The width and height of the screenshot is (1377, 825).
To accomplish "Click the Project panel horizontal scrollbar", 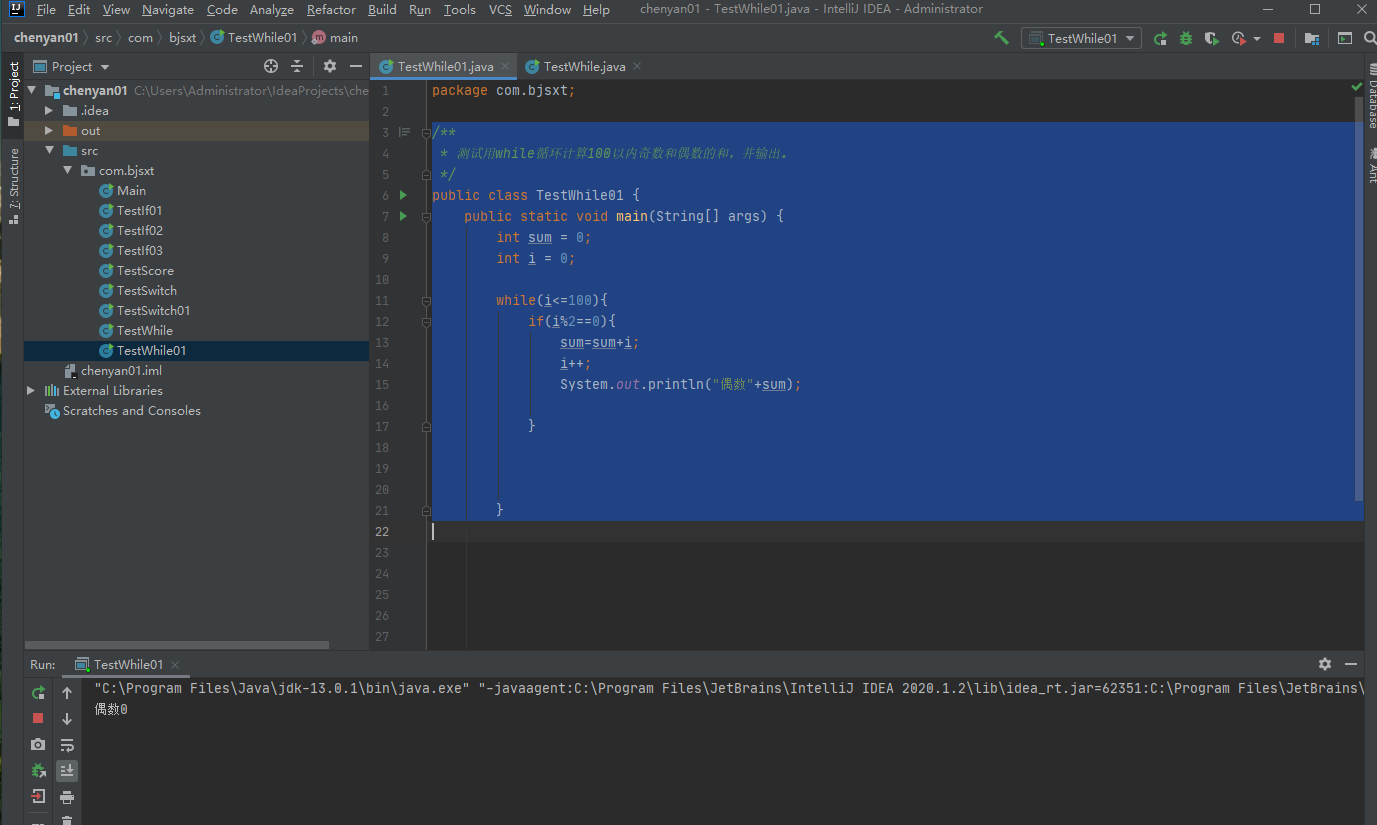I will [x=177, y=645].
